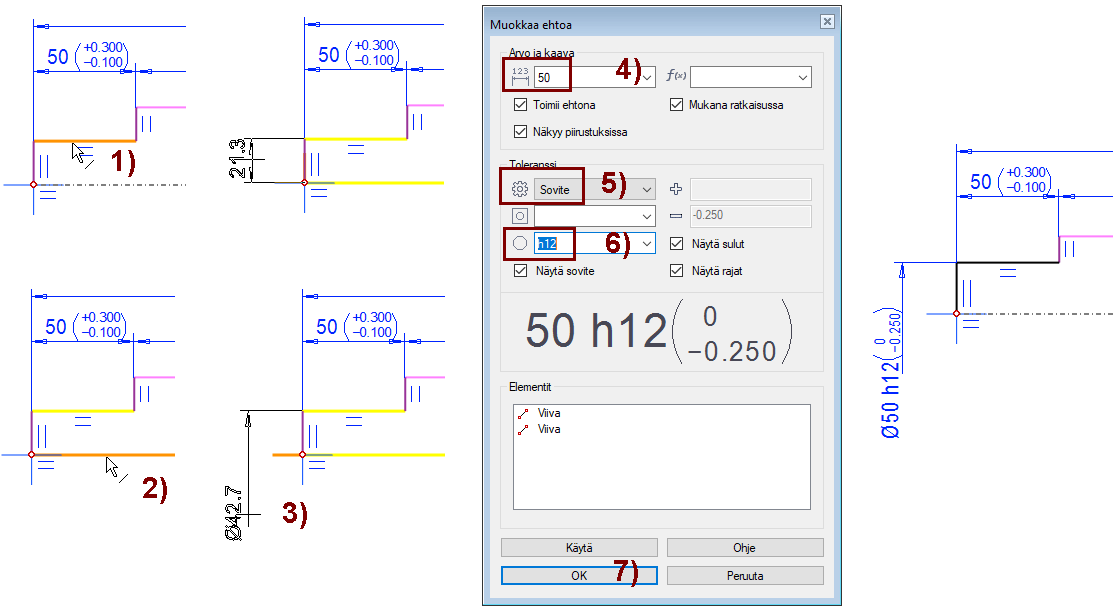1115x610 pixels.
Task: Uncheck the Toimii ehtona checkbox
Action: coord(520,105)
